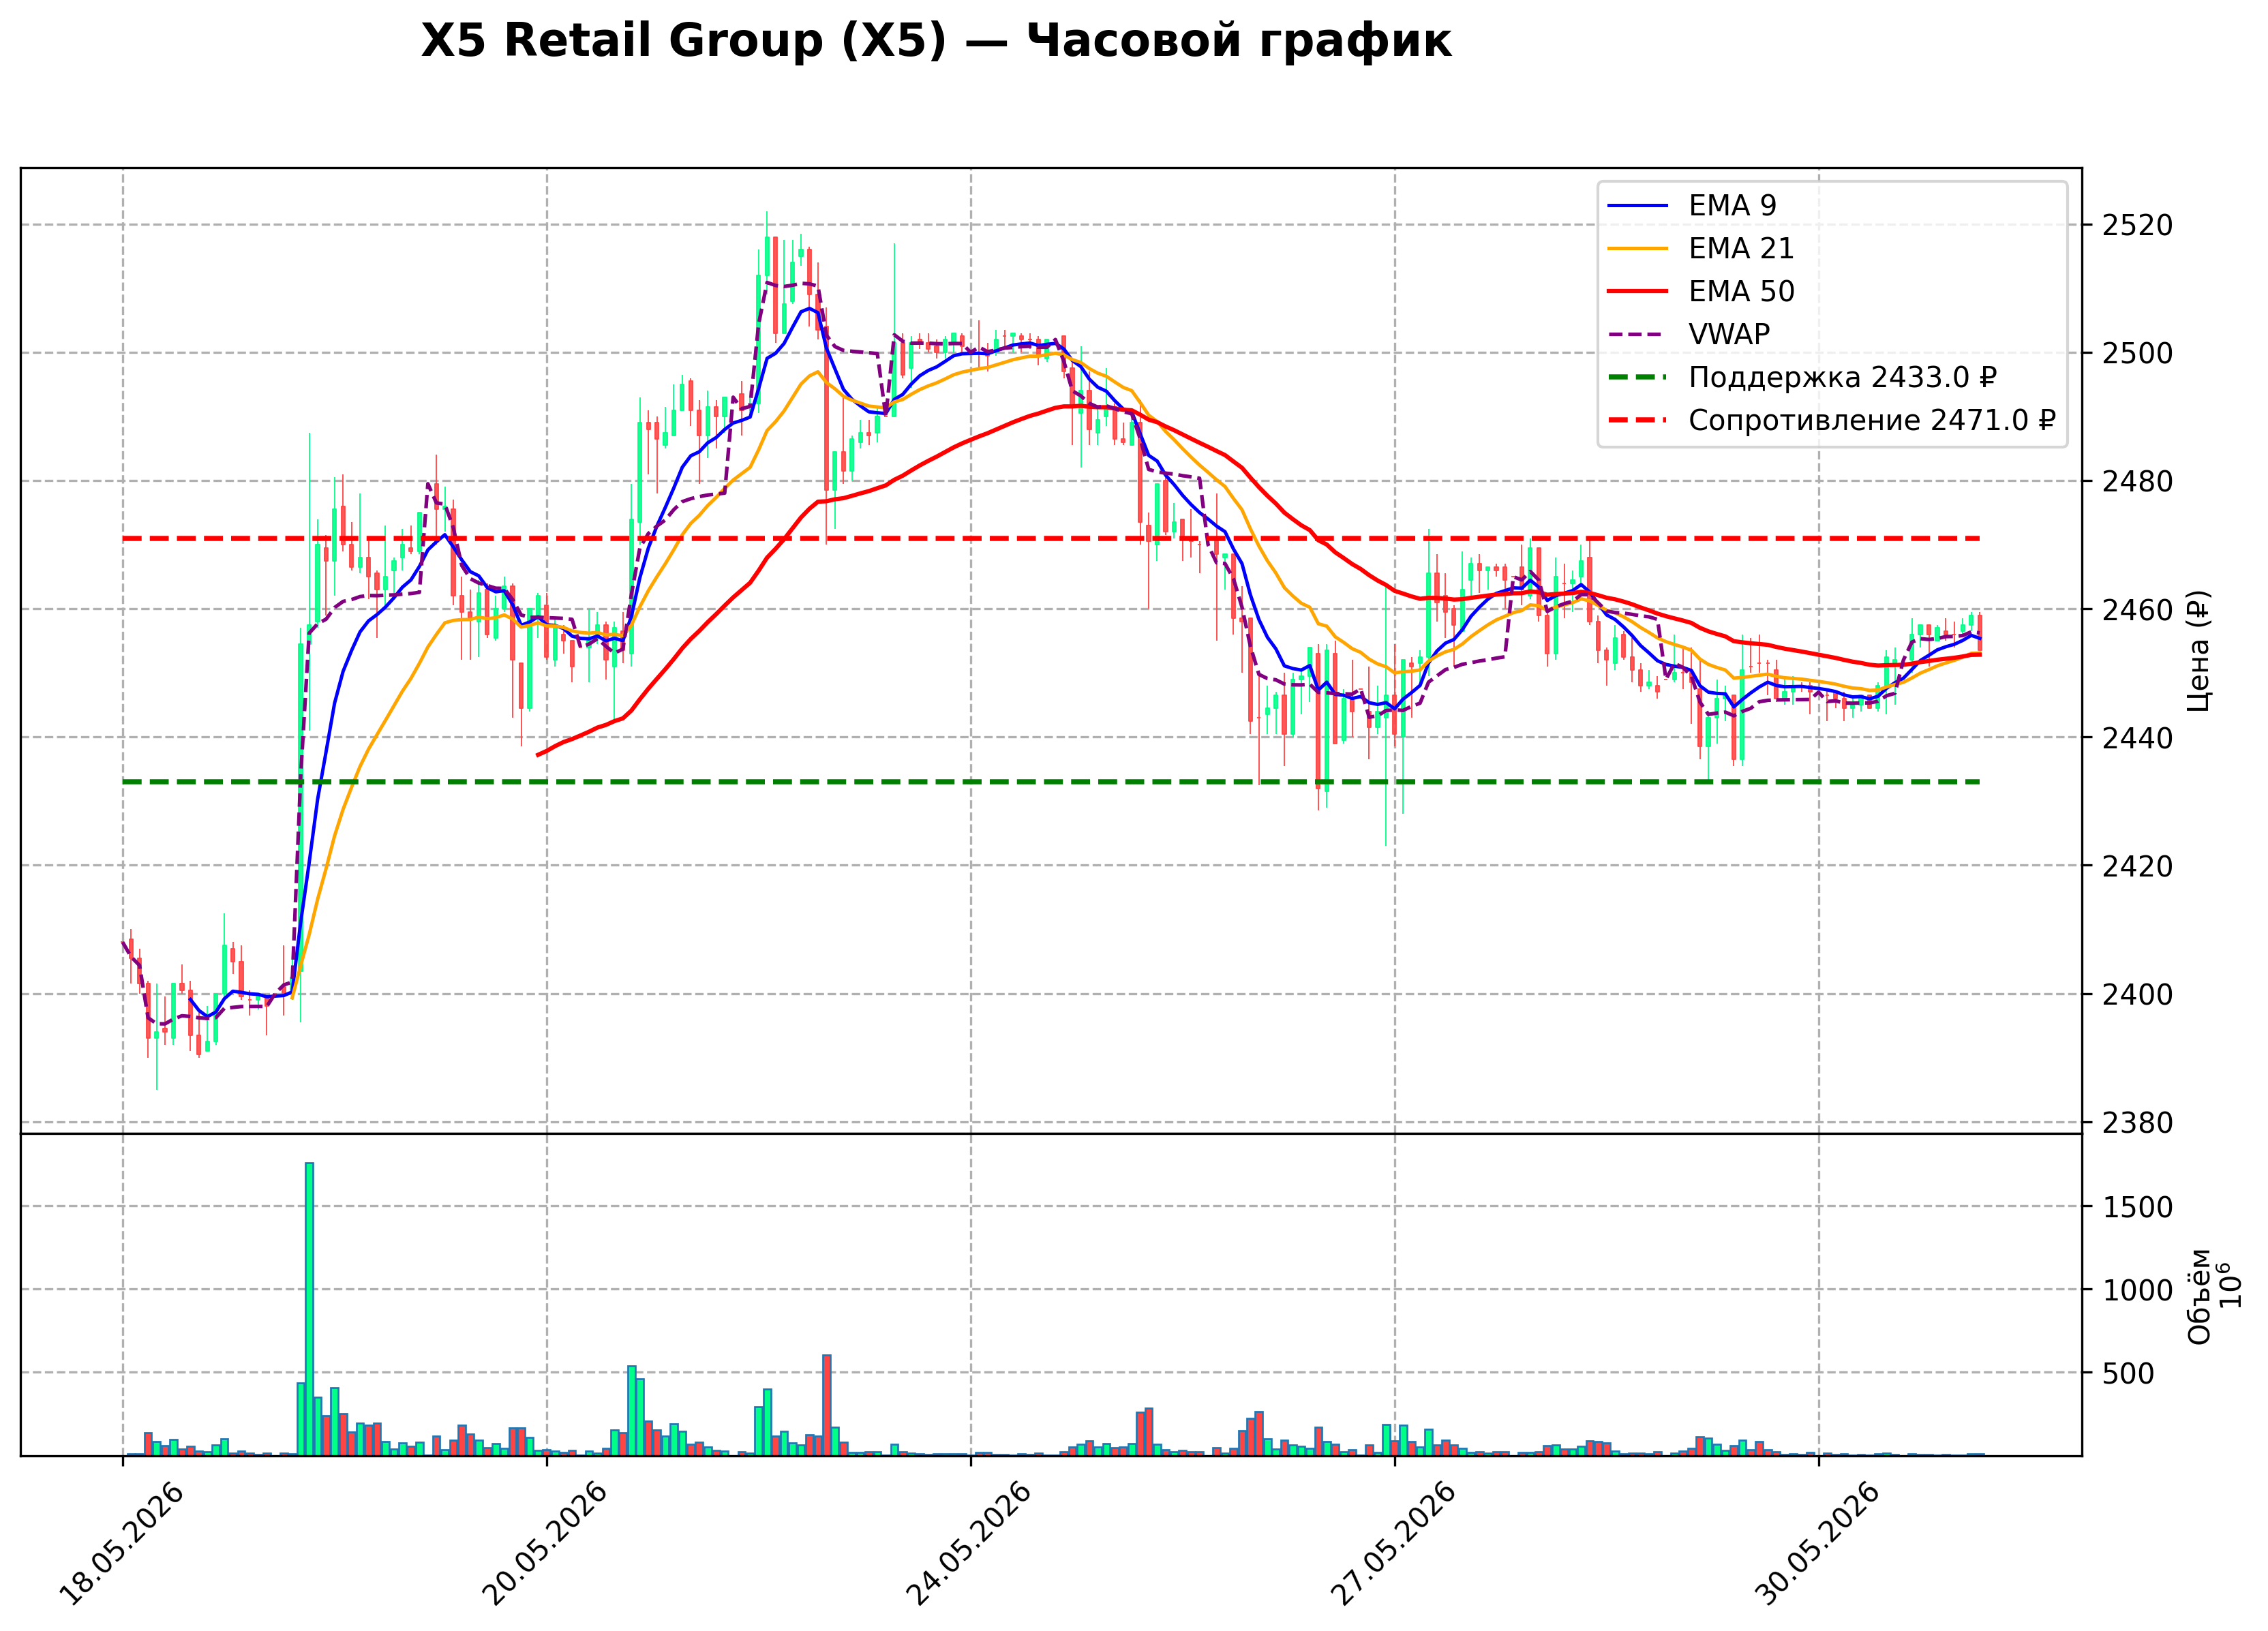Click the red EMA 50 legend line sample
Image resolution: width=2268 pixels, height=1631 pixels.
(1638, 292)
